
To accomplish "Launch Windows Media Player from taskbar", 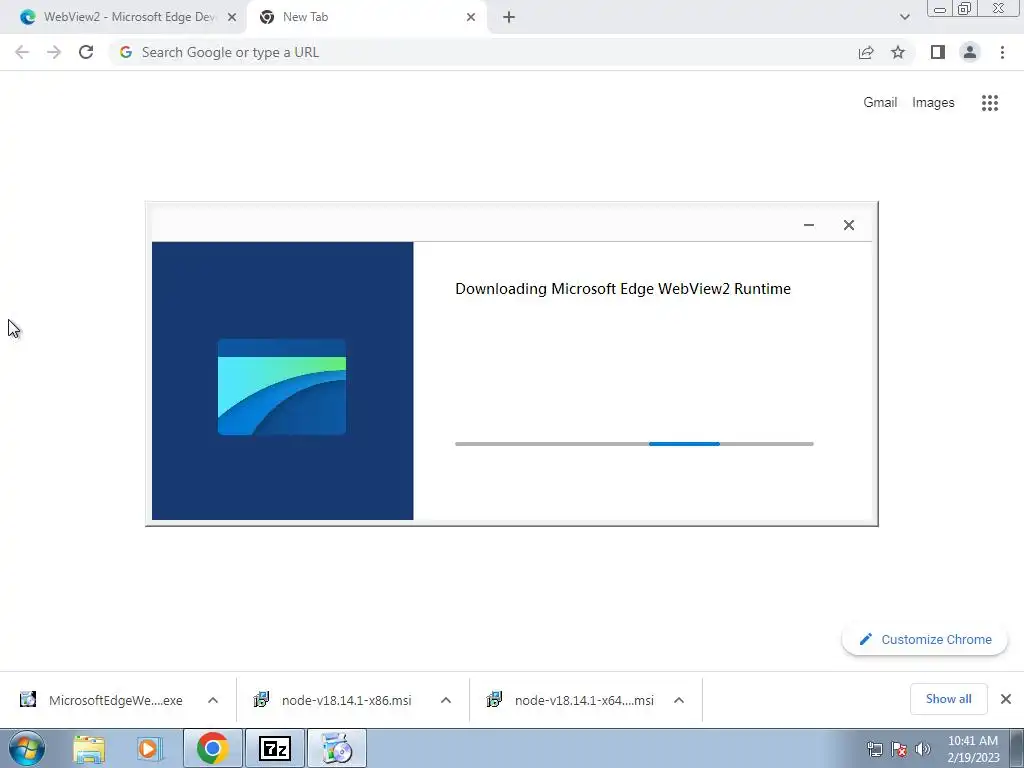I will [x=148, y=749].
